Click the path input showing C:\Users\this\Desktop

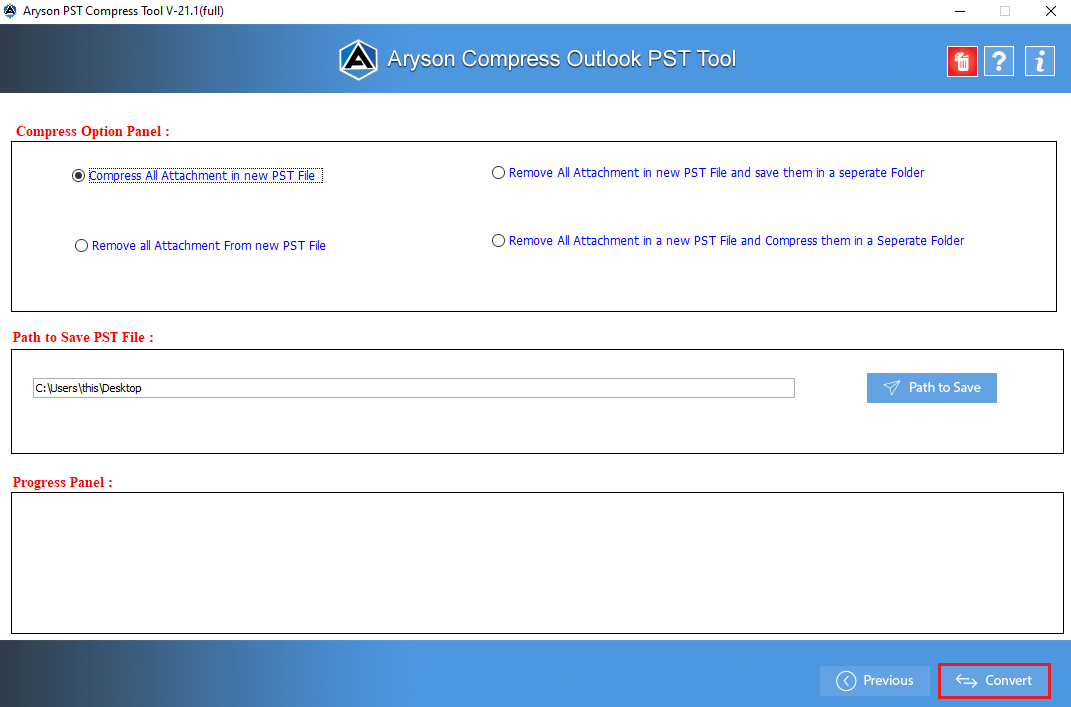(414, 388)
